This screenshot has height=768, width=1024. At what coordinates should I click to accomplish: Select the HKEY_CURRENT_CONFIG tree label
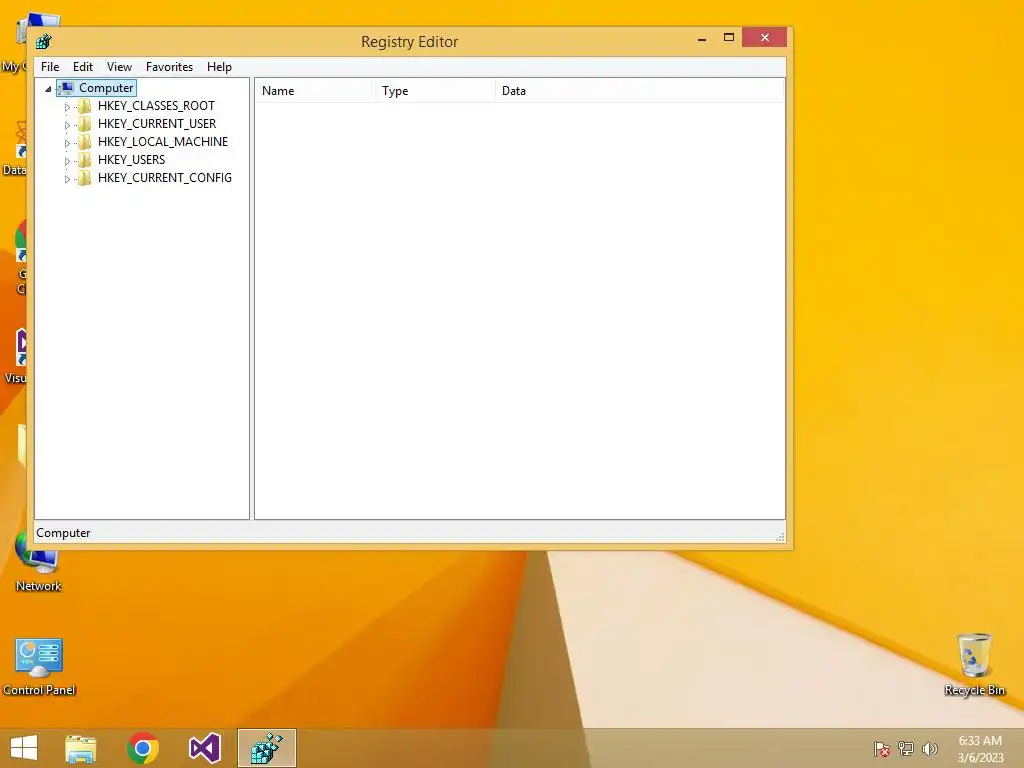point(165,178)
